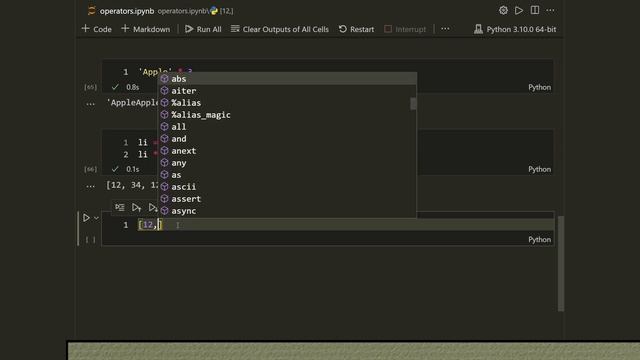The image size is (640, 360).
Task: Click the Python language label of cell 66
Action: 539,169
